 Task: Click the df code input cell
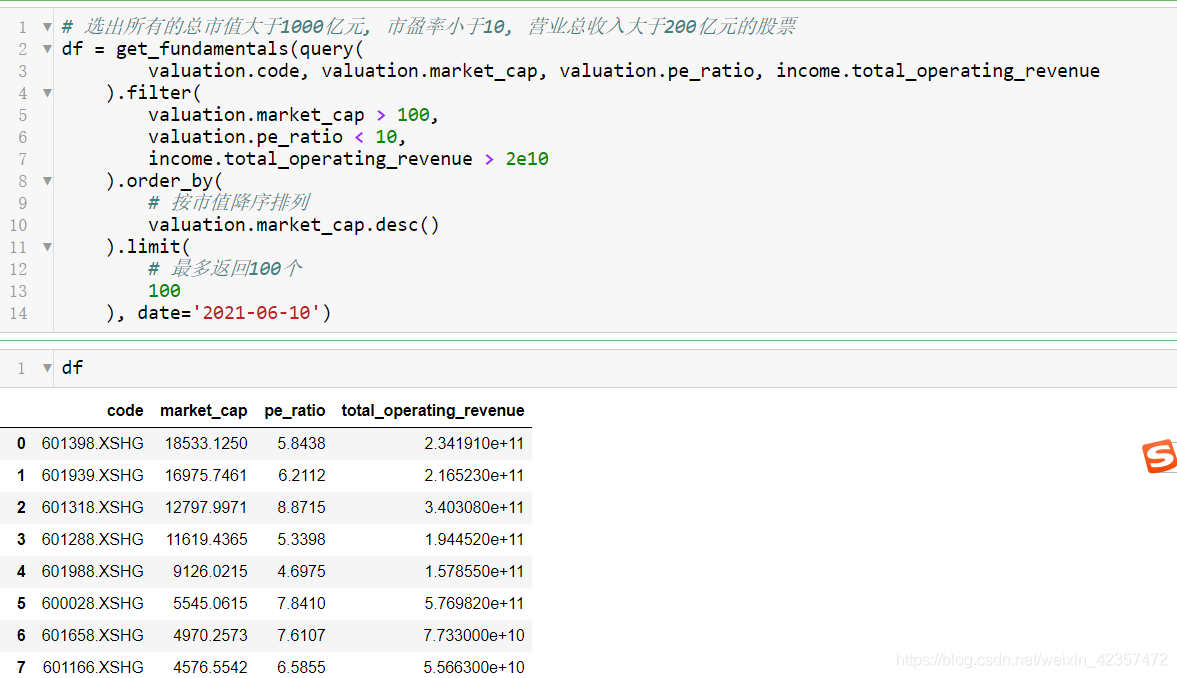pos(615,368)
